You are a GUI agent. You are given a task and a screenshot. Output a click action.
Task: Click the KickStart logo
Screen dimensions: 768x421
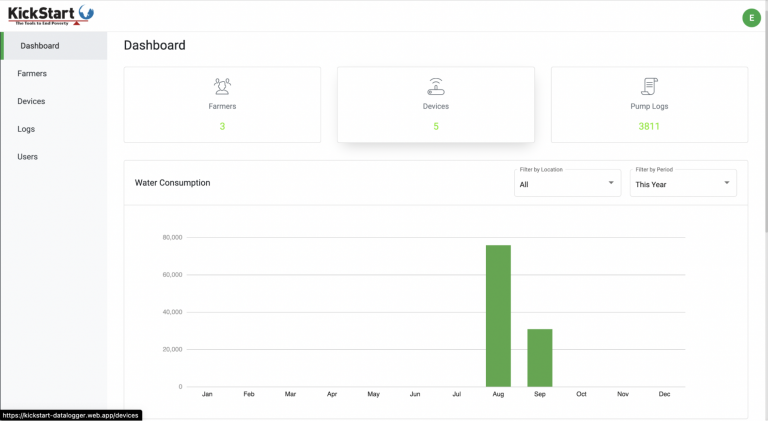50,15
